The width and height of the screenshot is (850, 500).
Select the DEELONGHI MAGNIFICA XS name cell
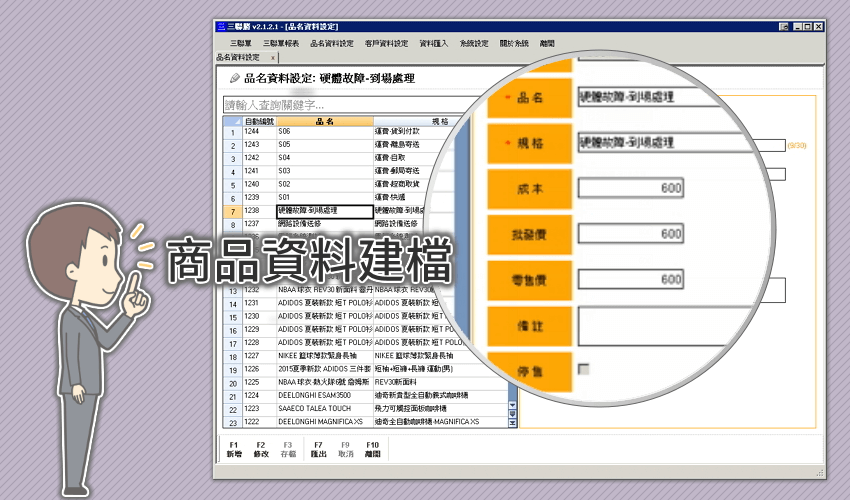pyautogui.click(x=325, y=422)
